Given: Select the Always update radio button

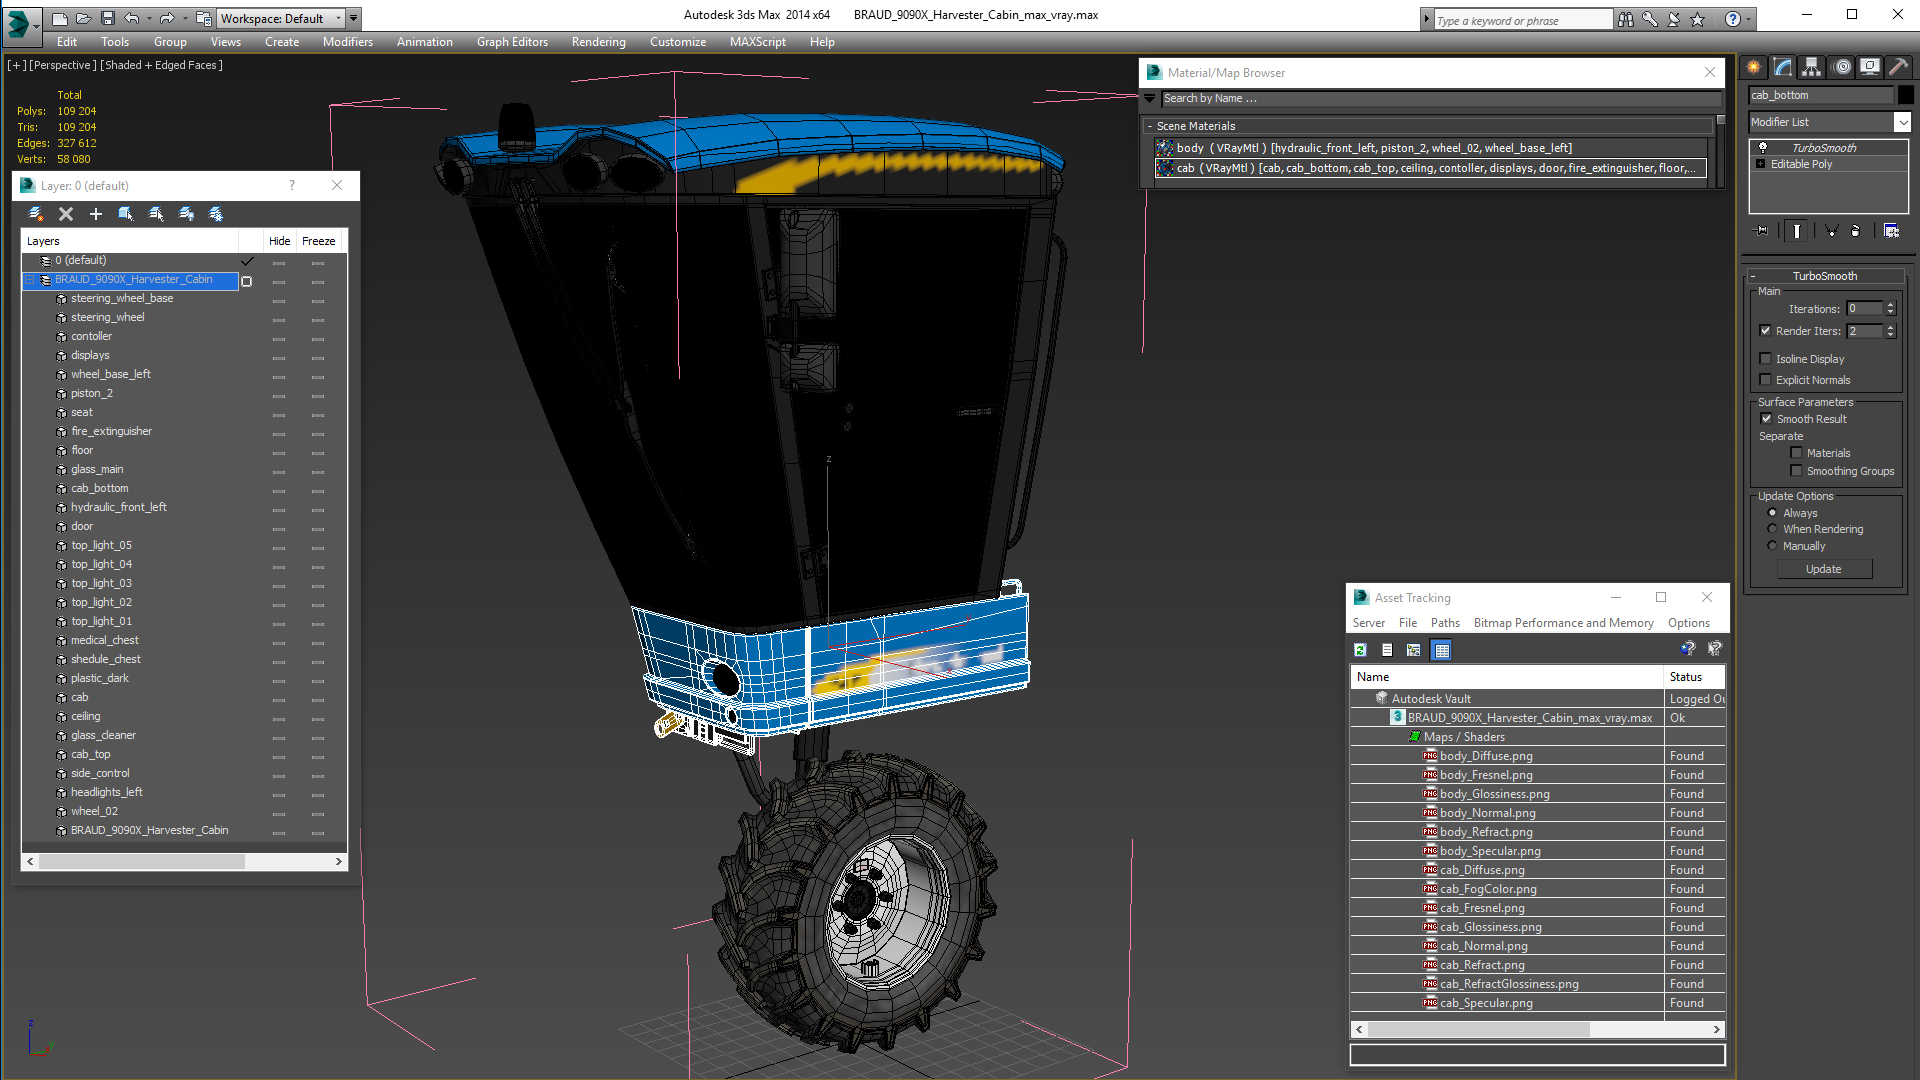Looking at the screenshot, I should [x=1772, y=513].
